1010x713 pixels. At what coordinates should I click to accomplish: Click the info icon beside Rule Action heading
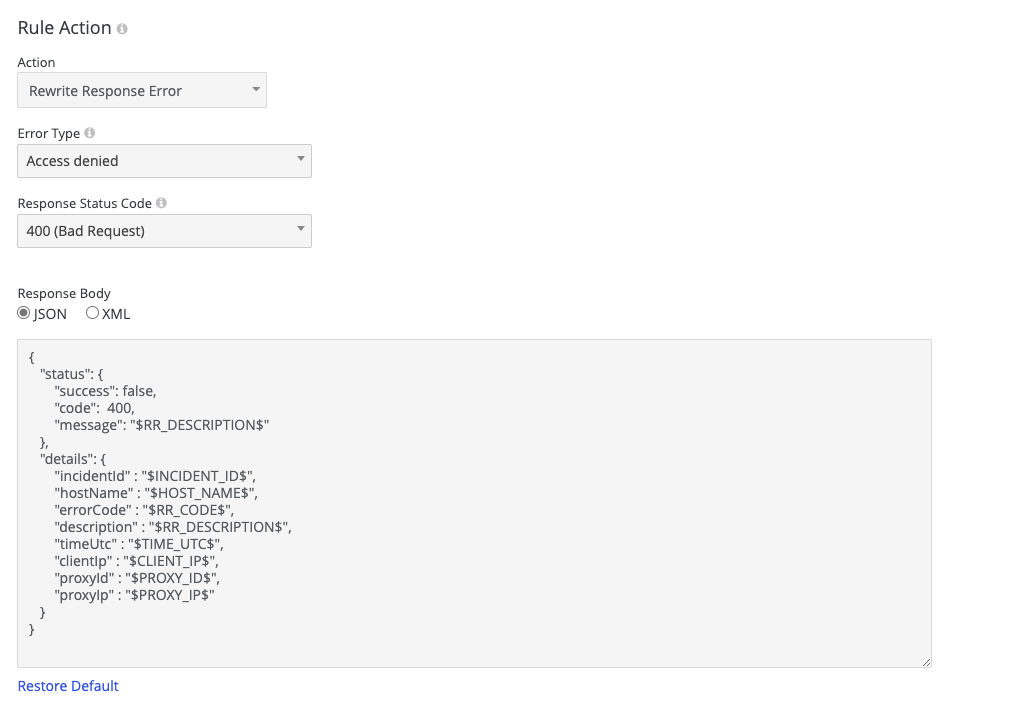point(122,28)
